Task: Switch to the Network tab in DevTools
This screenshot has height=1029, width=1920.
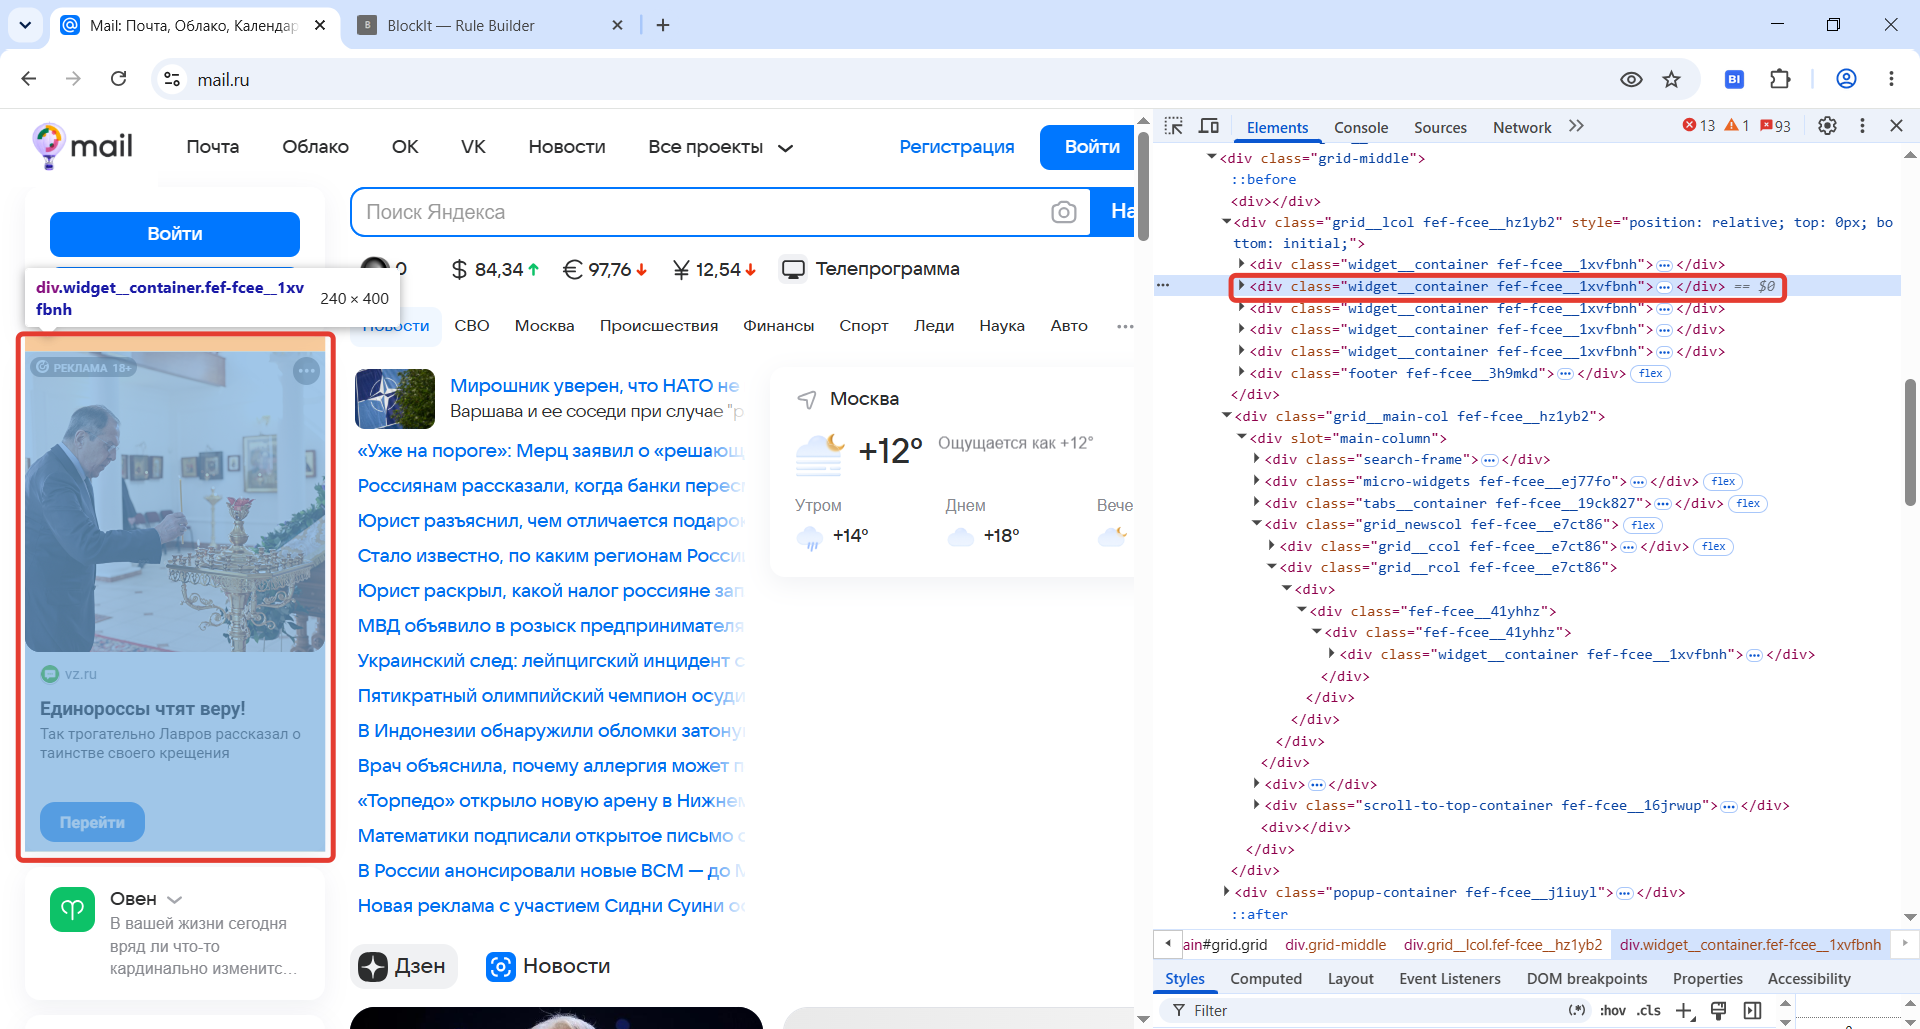Action: click(x=1522, y=127)
